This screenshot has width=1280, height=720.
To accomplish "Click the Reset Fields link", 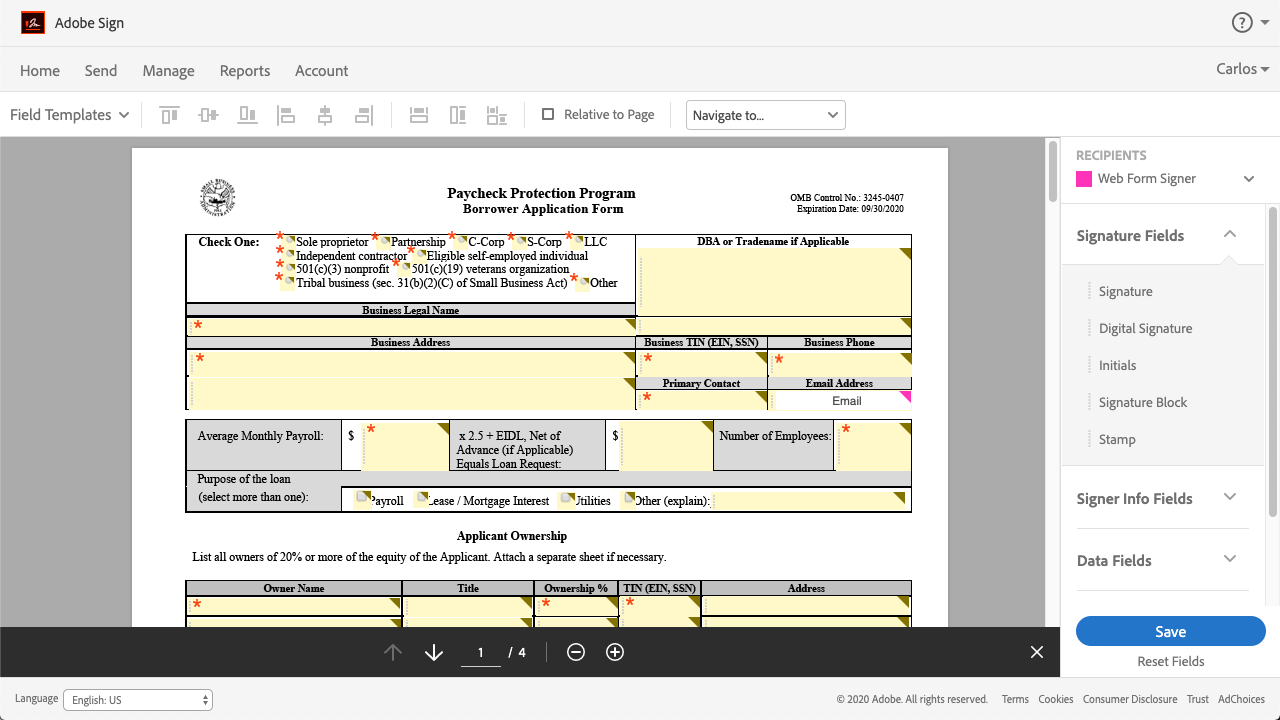I will click(x=1170, y=661).
